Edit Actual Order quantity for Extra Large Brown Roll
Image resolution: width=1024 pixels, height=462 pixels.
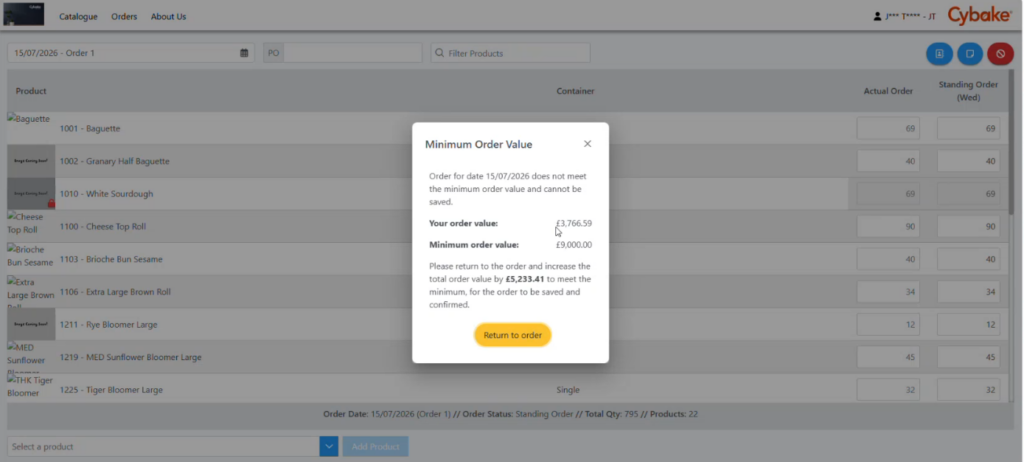pyautogui.click(x=888, y=291)
